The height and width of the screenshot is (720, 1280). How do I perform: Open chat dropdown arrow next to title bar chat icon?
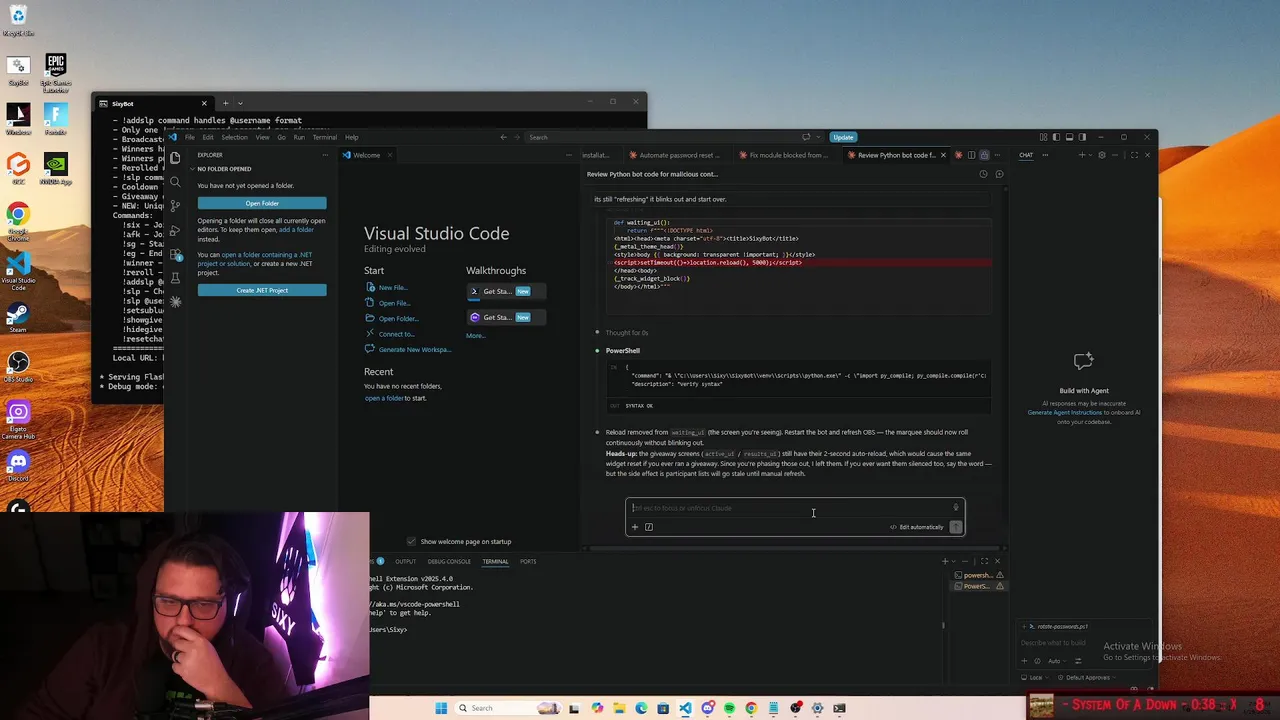(818, 137)
